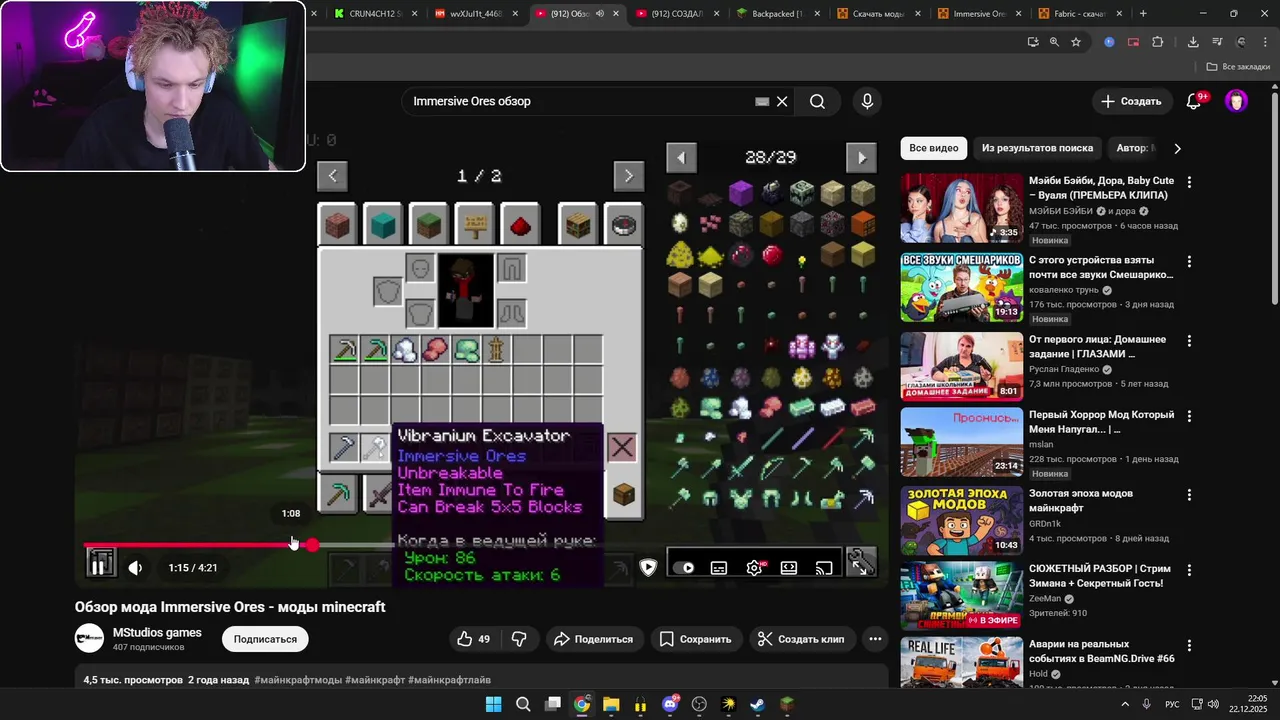The height and width of the screenshot is (720, 1280).
Task: Open Discord from the taskbar
Action: coord(670,704)
